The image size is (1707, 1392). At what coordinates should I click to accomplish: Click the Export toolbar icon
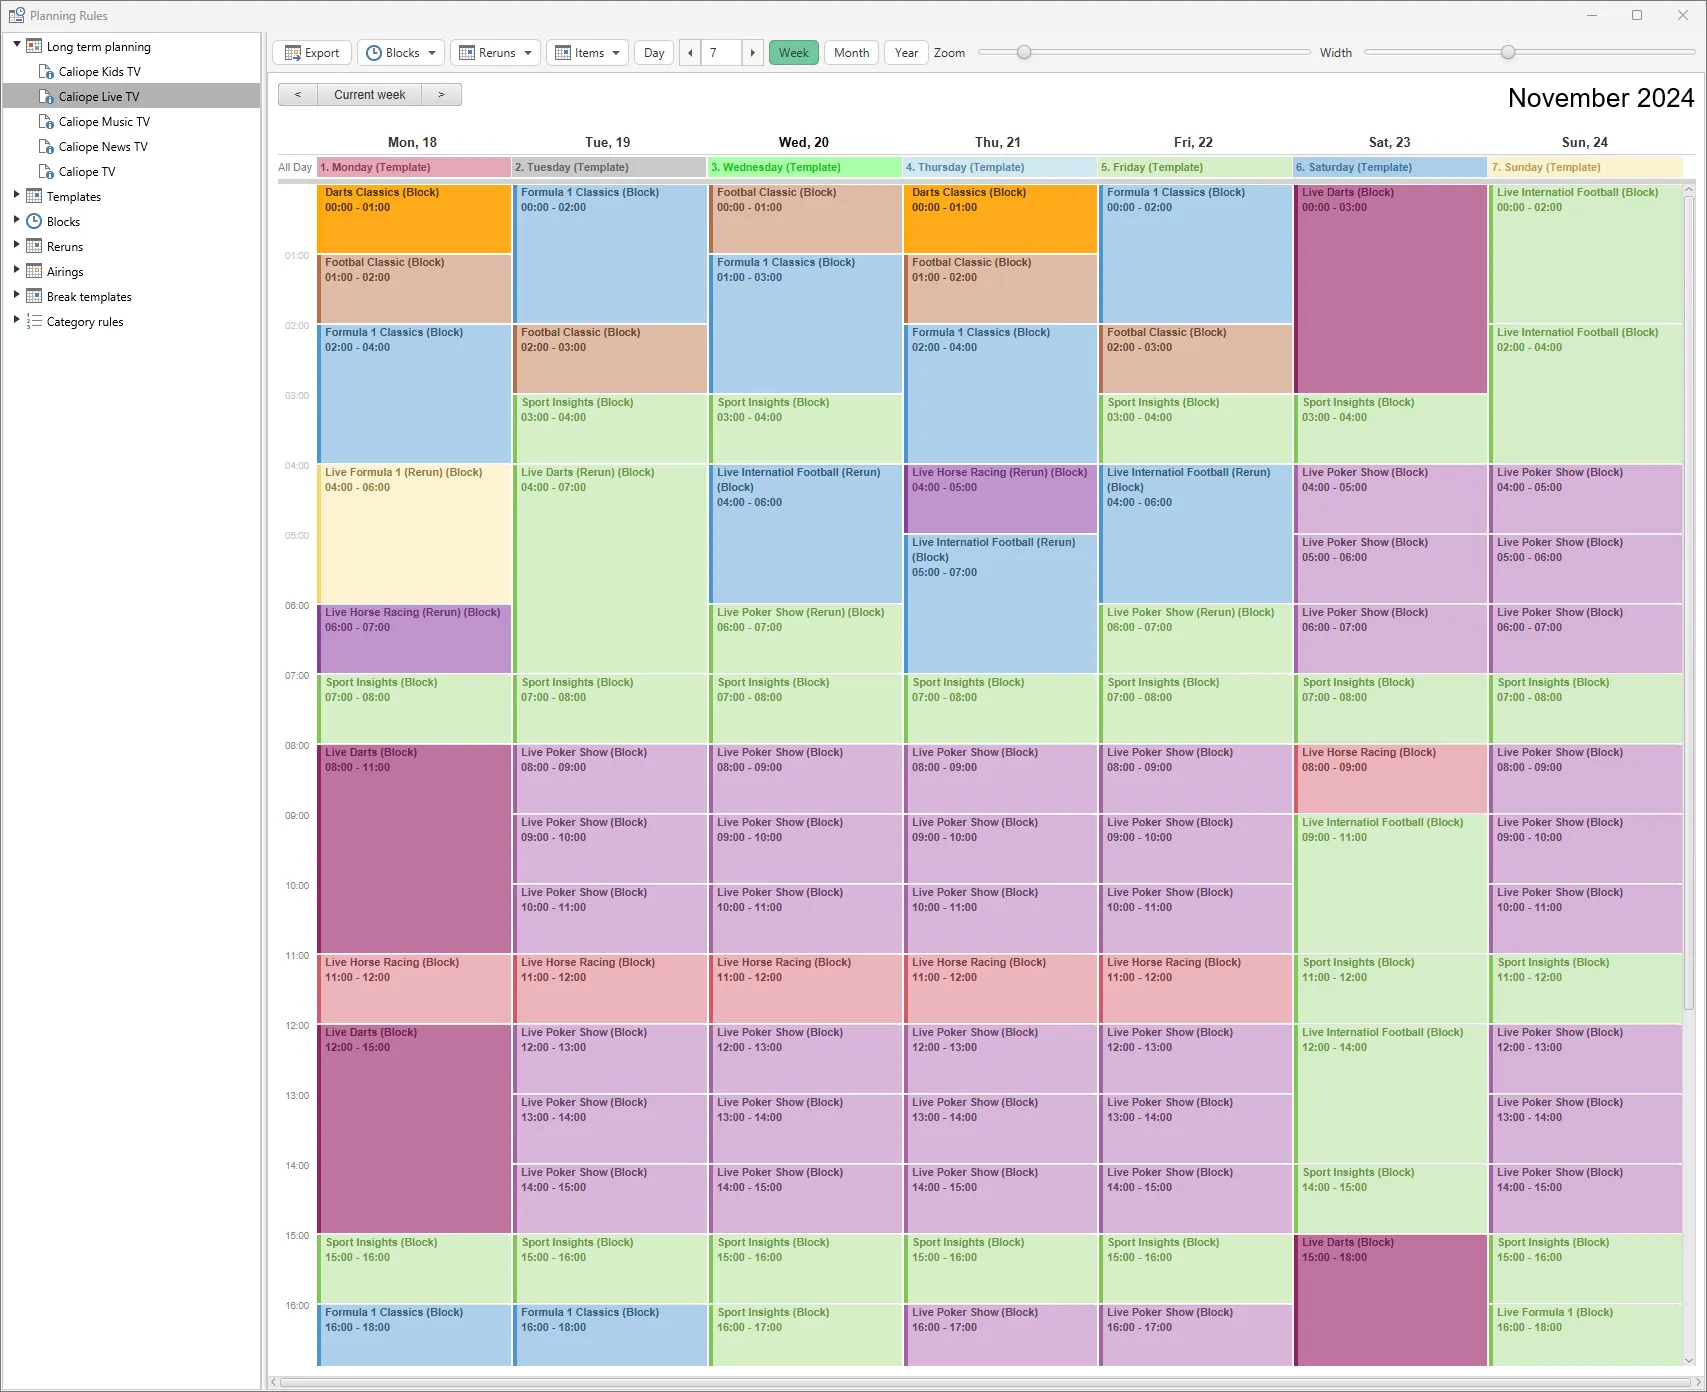(293, 53)
